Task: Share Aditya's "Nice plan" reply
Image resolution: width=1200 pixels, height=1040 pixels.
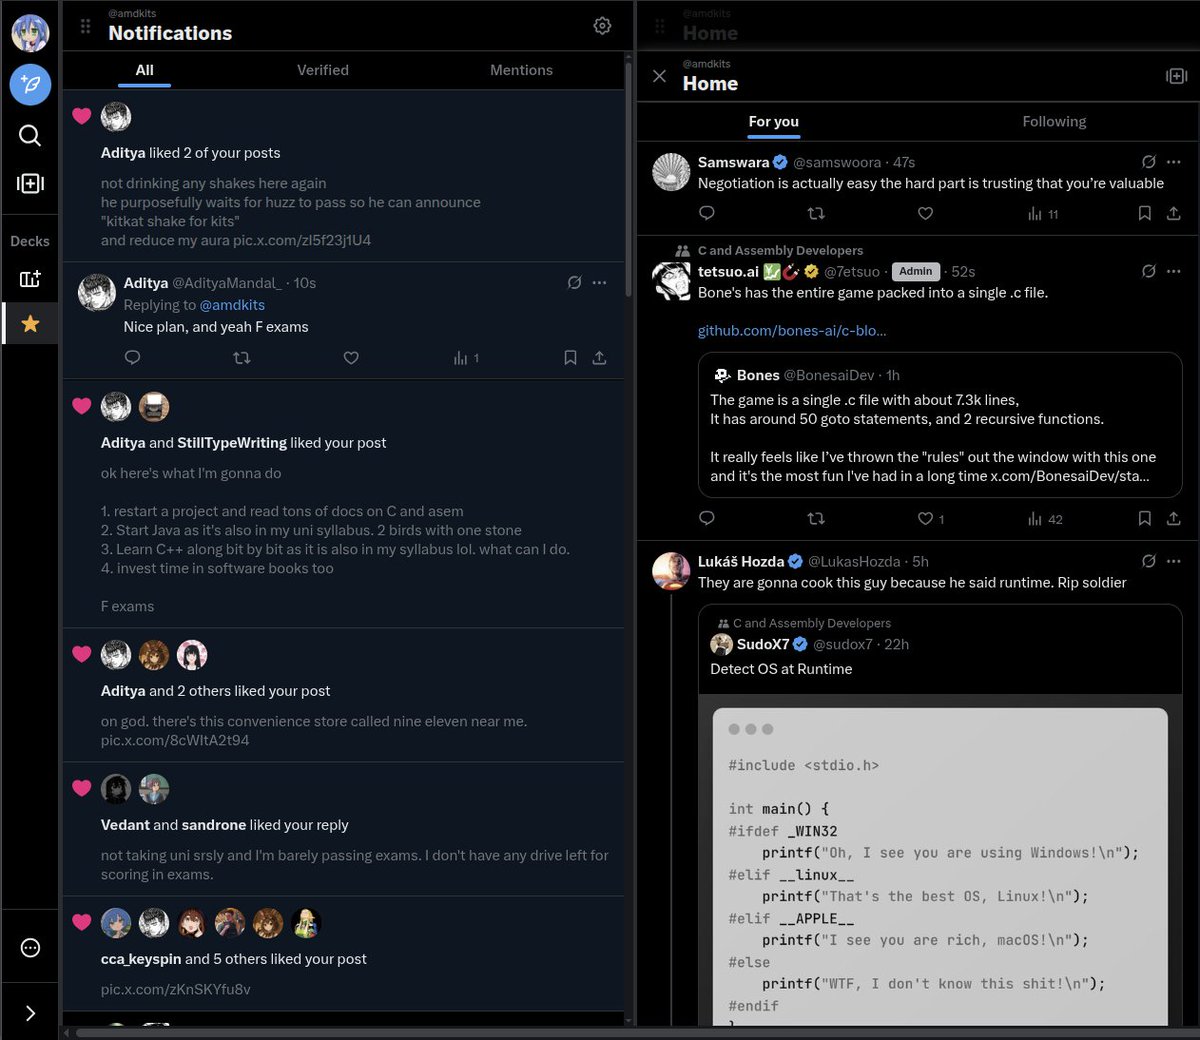Action: 599,357
